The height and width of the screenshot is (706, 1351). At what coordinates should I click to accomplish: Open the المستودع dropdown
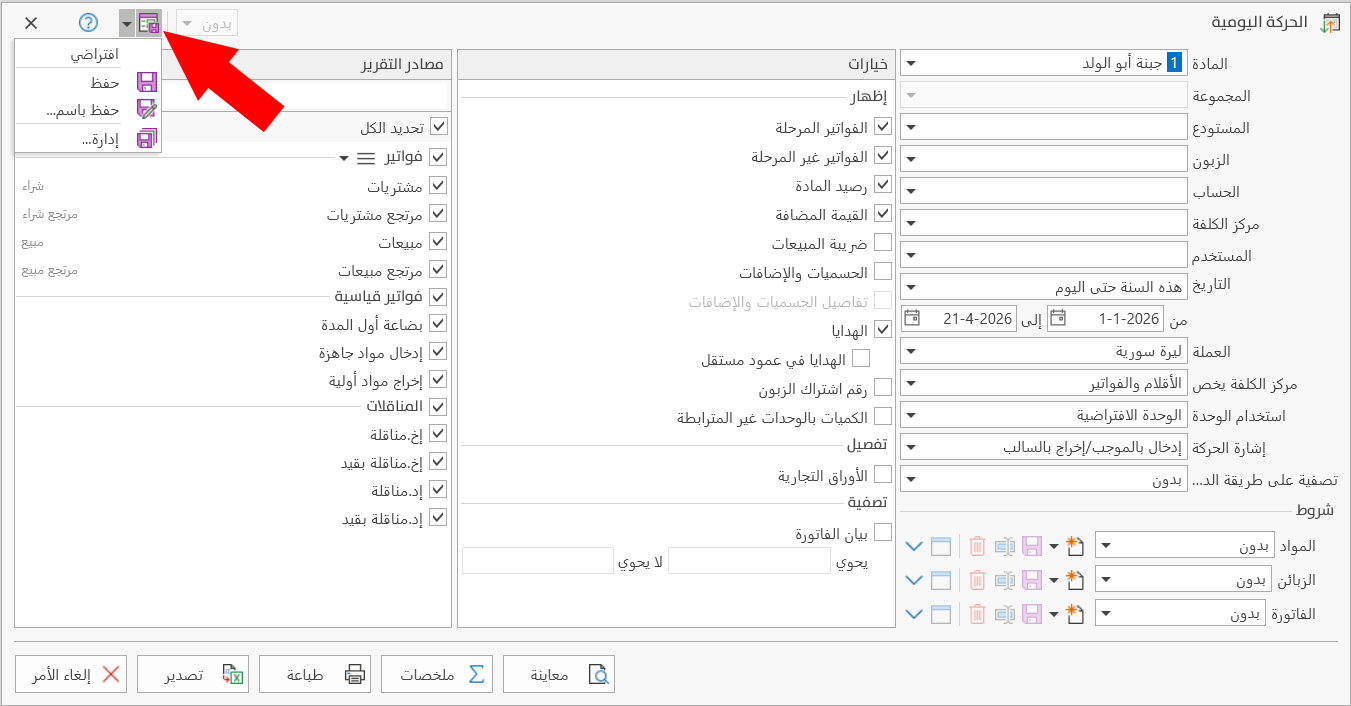[1045, 128]
